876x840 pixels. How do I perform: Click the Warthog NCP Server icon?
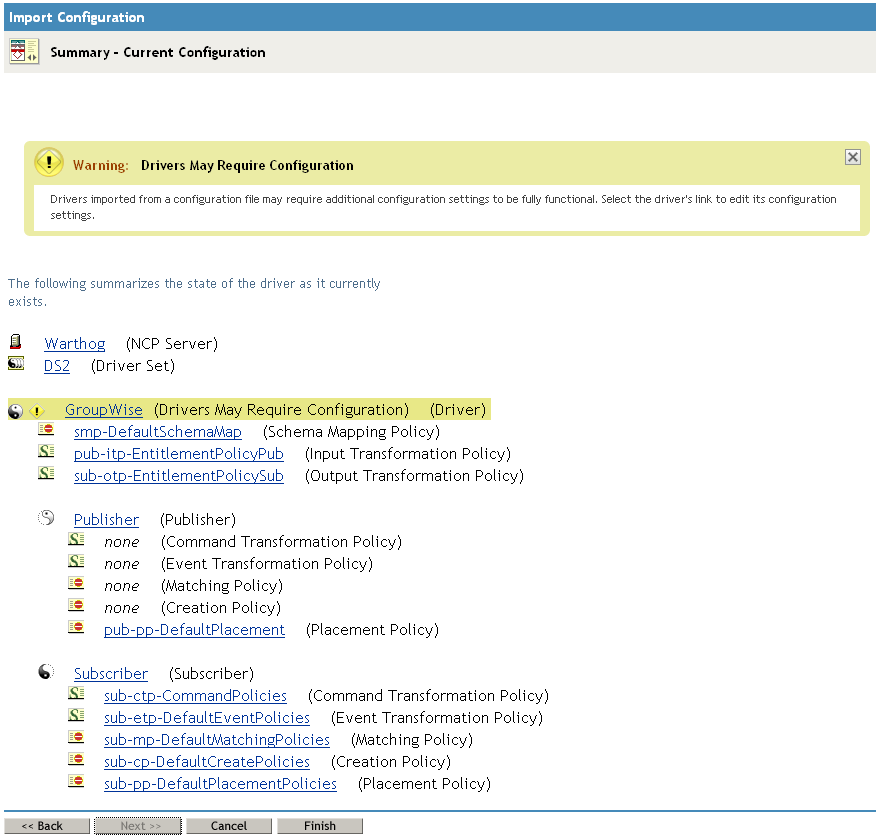(x=16, y=341)
